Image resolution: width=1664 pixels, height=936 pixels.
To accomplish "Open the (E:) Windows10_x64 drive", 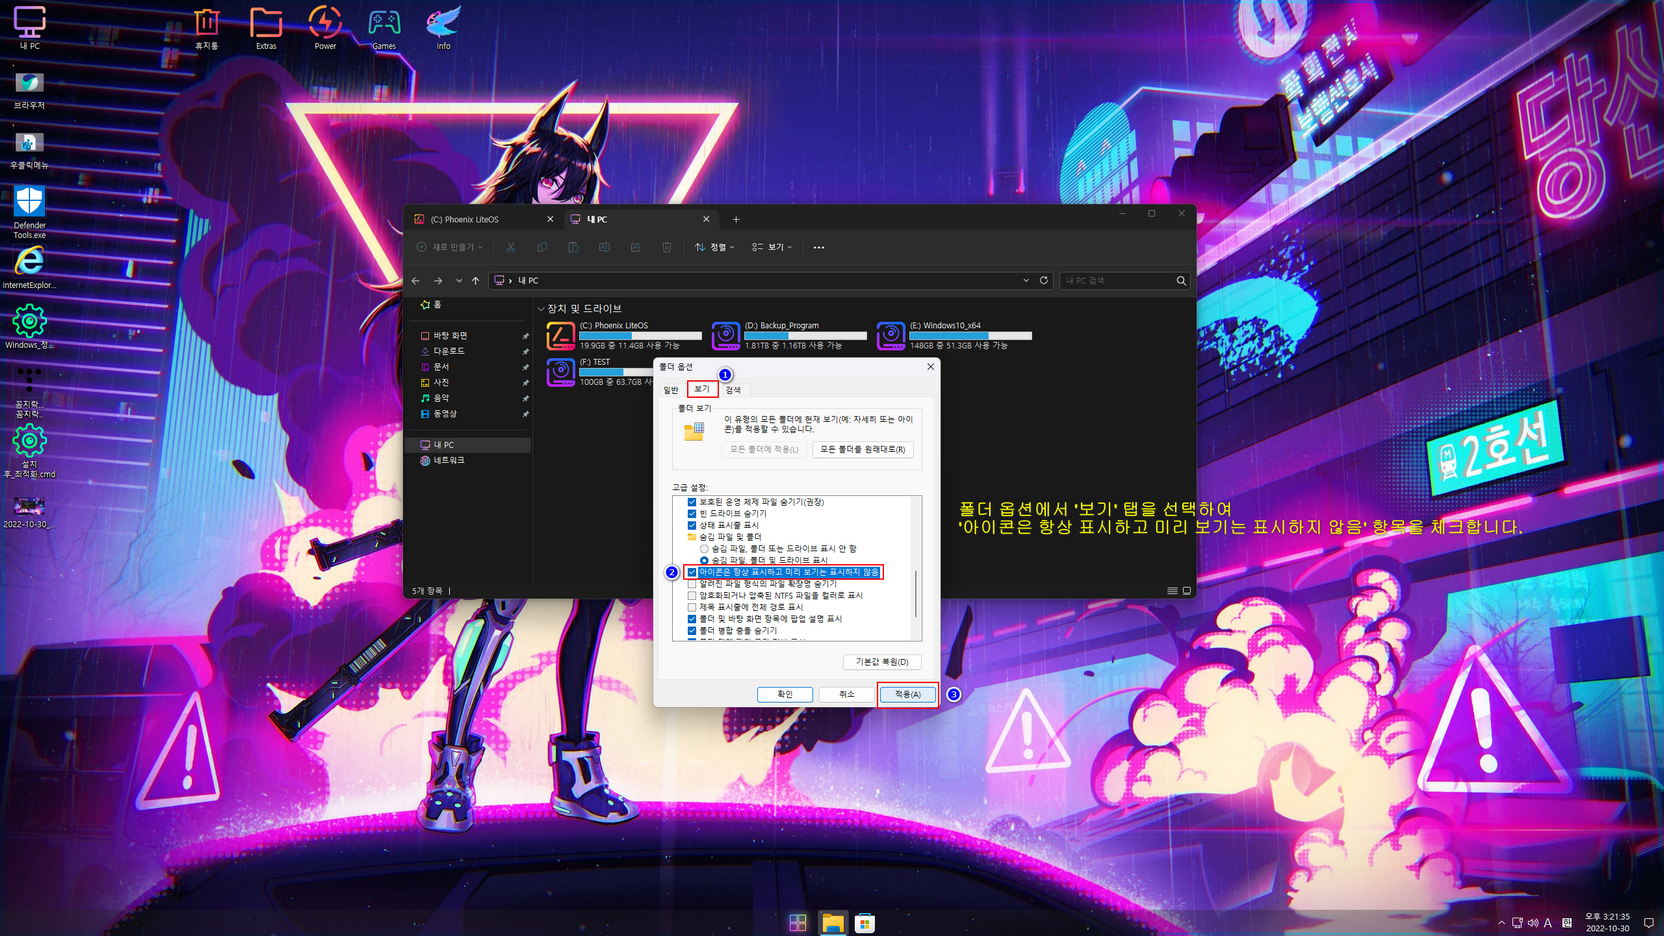I will [x=954, y=335].
